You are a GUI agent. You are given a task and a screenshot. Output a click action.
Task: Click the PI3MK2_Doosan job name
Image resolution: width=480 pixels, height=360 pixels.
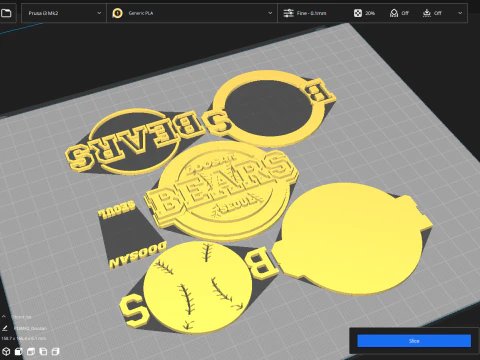[30, 328]
